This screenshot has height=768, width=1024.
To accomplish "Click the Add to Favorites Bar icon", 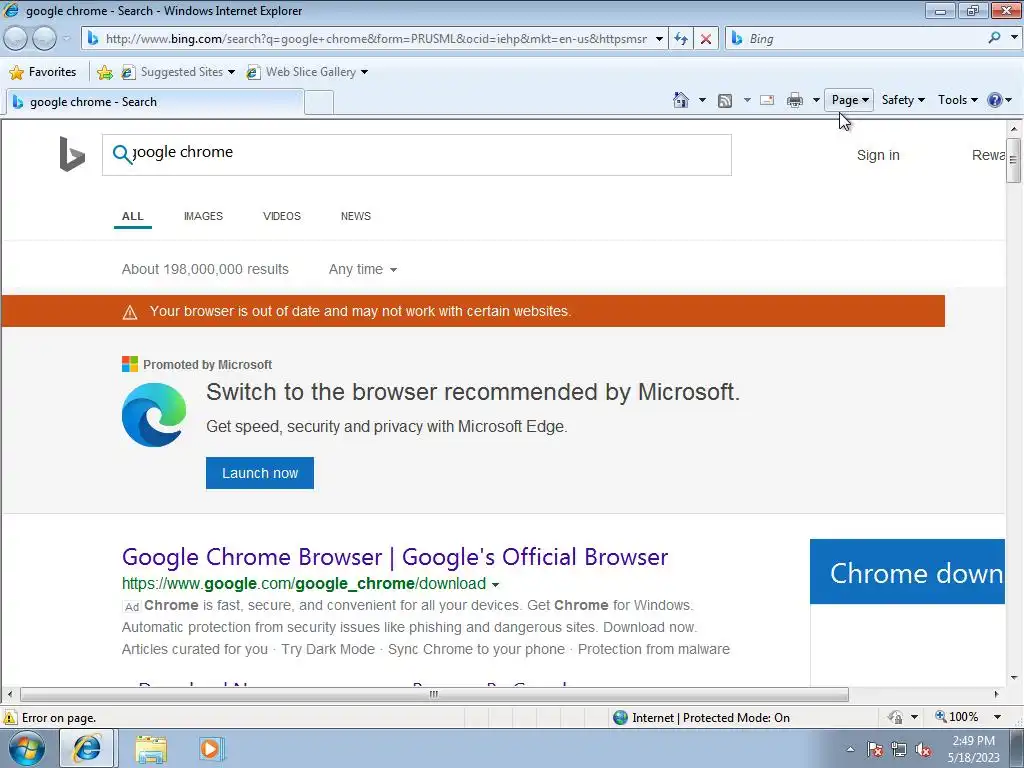I will click(x=104, y=72).
